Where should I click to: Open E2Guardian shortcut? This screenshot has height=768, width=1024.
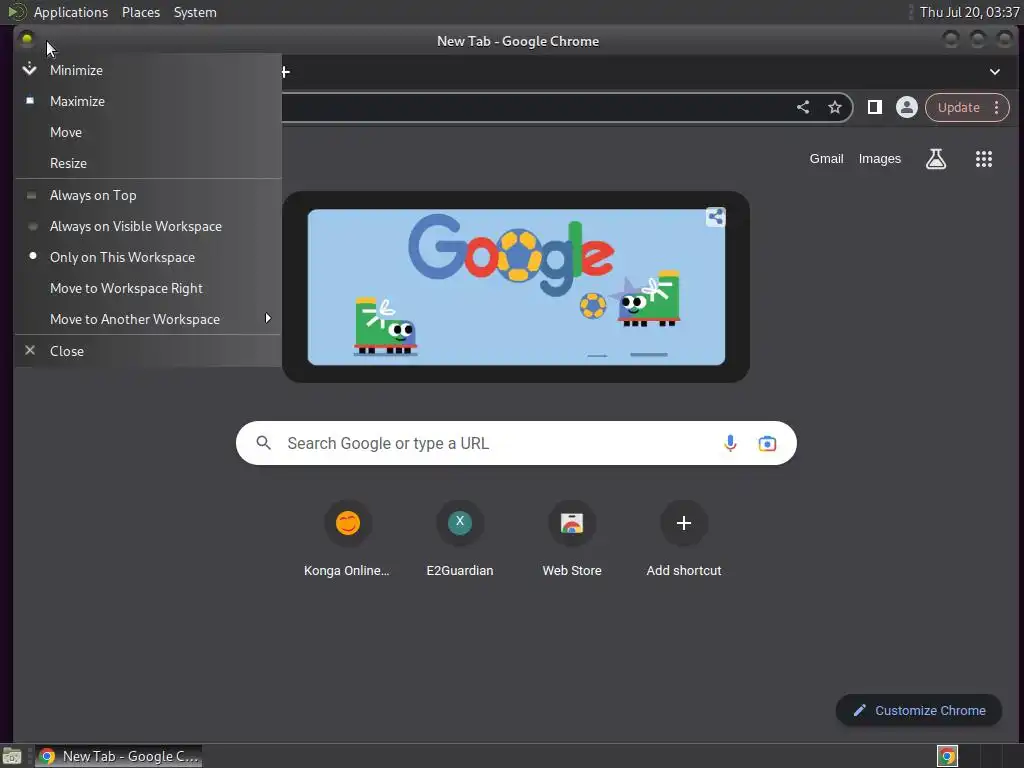tap(460, 539)
